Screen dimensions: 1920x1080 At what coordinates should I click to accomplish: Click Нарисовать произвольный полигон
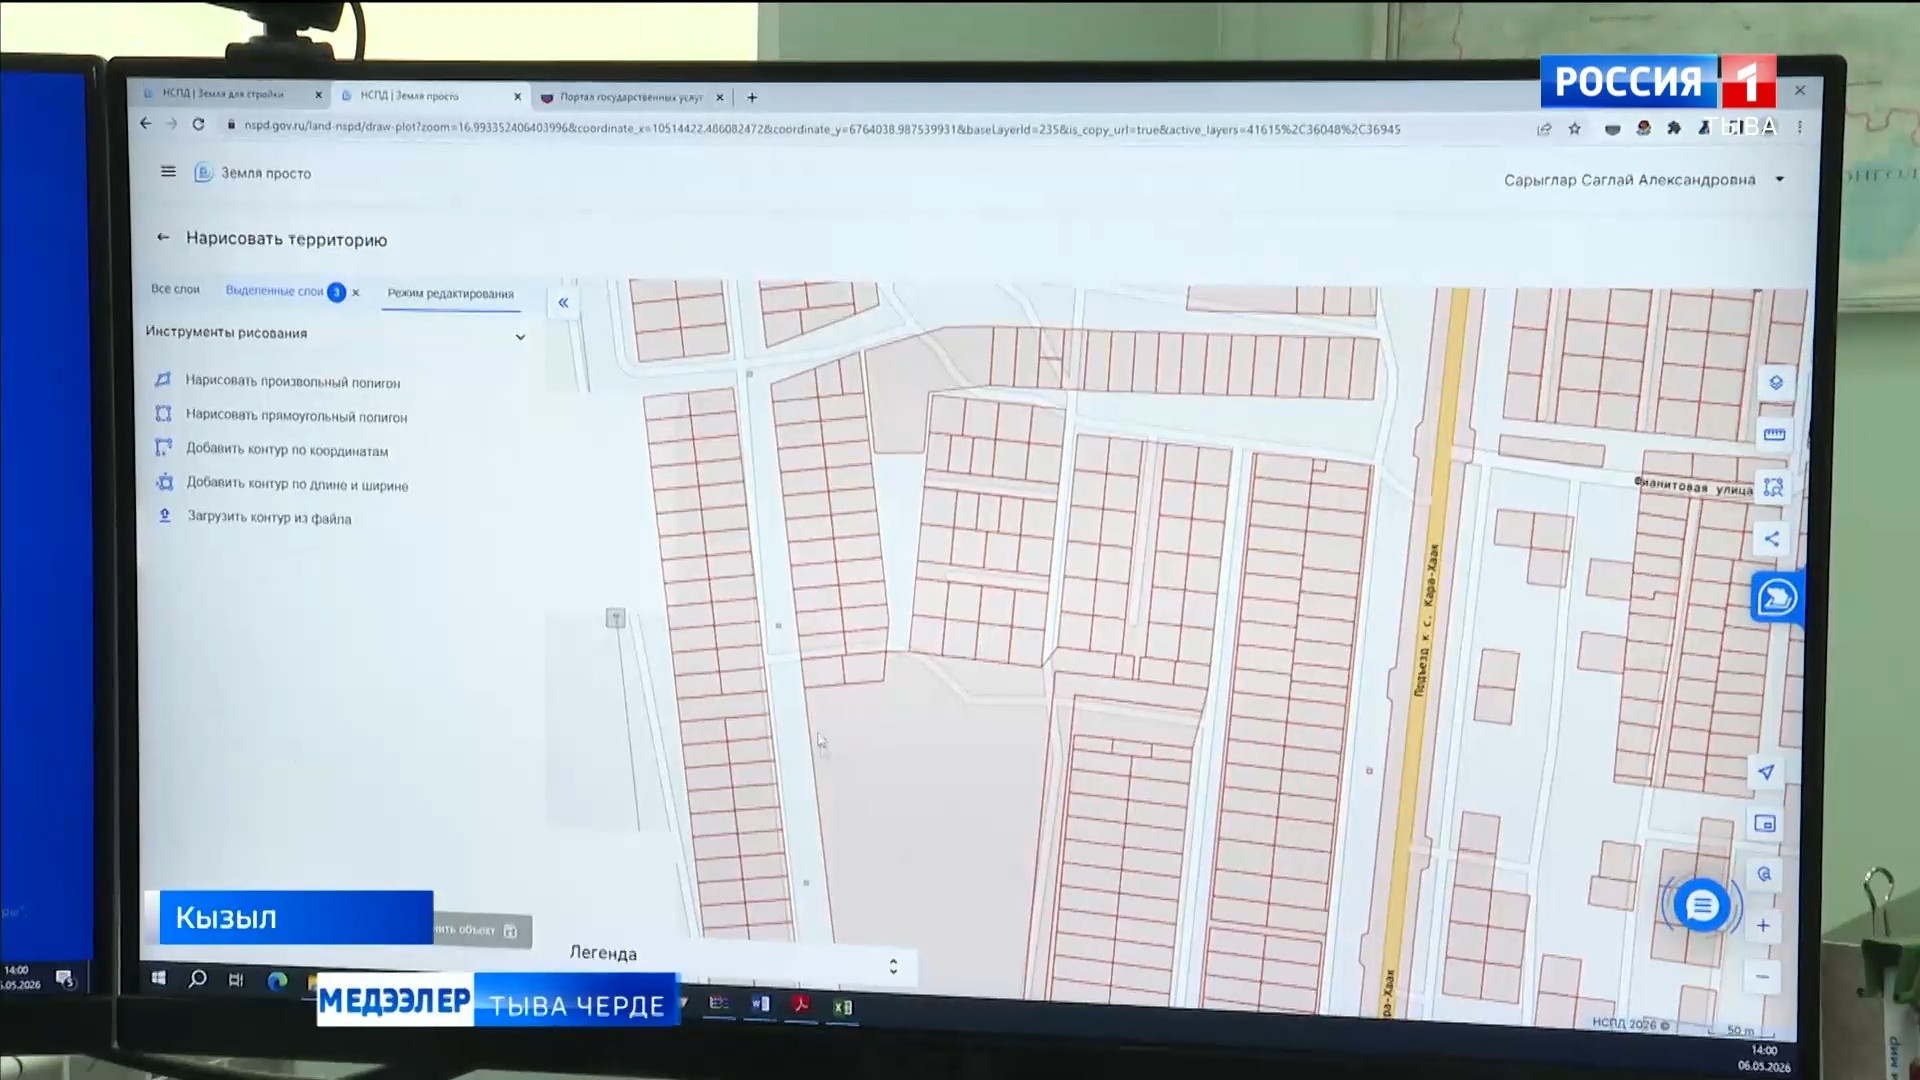point(292,382)
